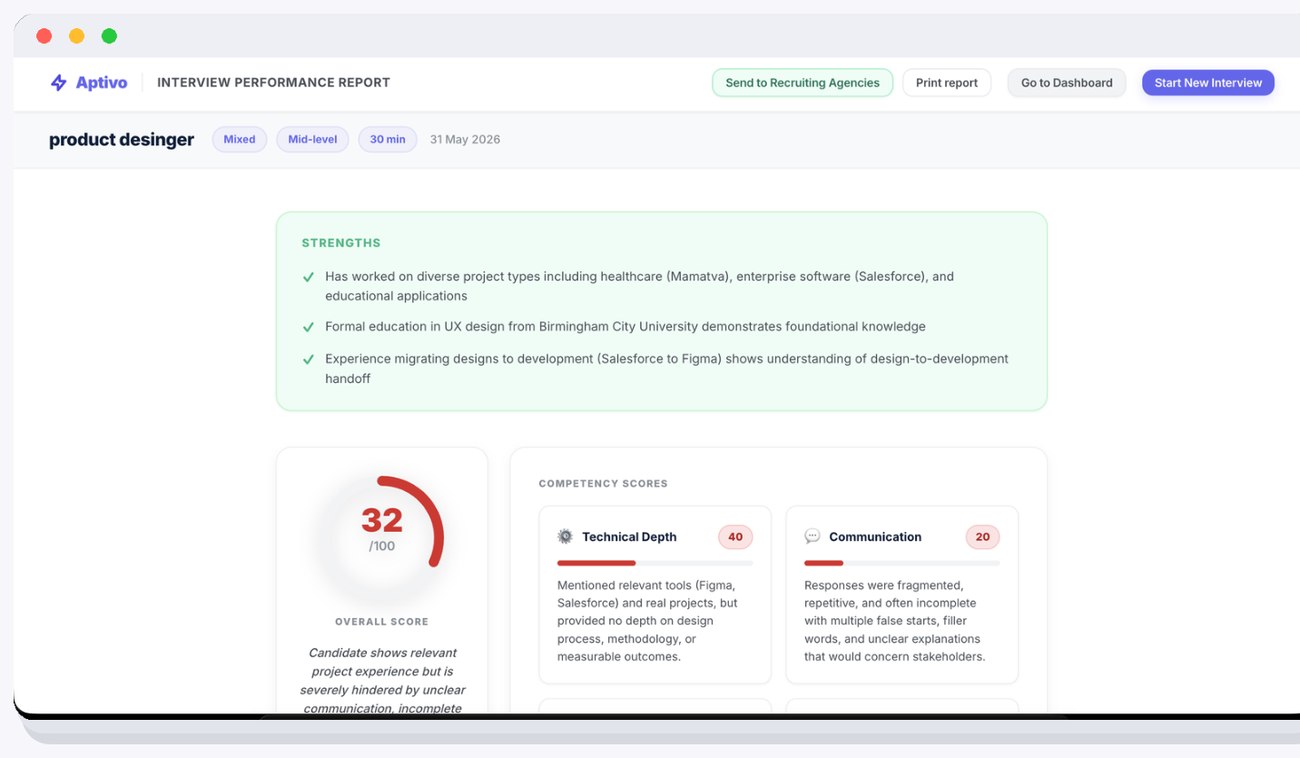Click the Aptivo lightning bolt logo icon
Screen dimensions: 1300x758
pyautogui.click(x=59, y=83)
